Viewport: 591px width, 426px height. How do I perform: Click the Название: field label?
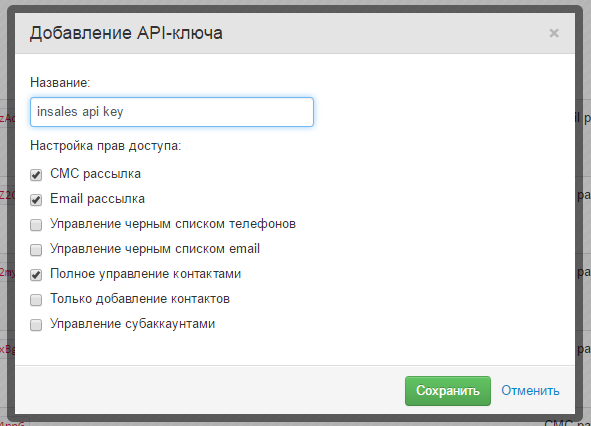click(60, 83)
